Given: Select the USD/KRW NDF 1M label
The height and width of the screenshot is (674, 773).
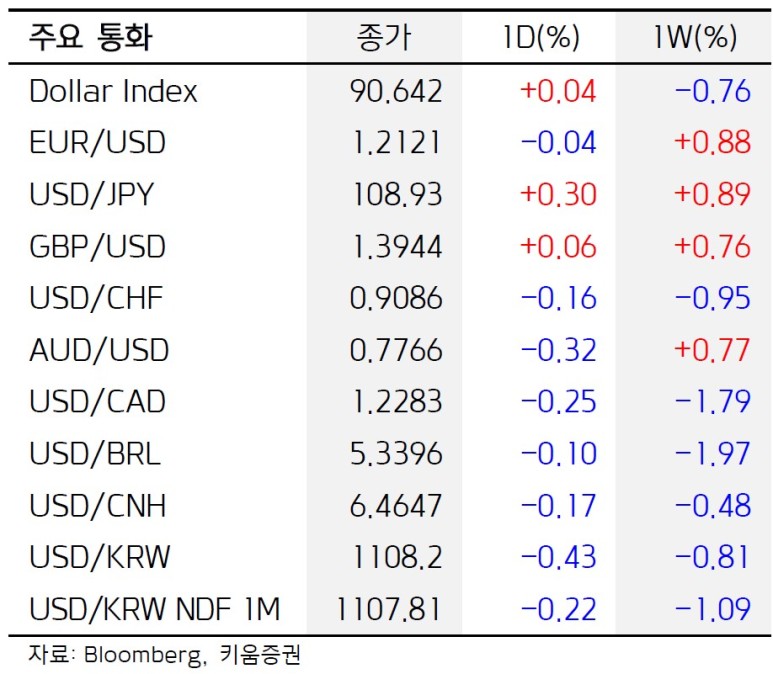Looking at the screenshot, I should (155, 609).
